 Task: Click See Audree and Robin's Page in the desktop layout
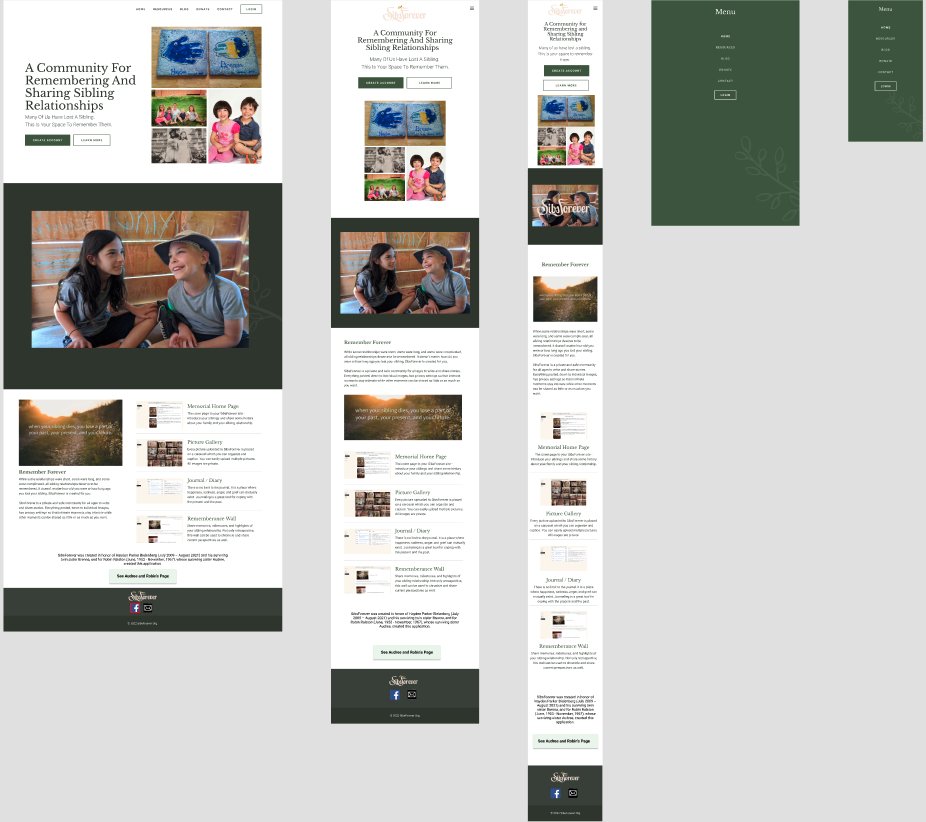click(x=143, y=576)
